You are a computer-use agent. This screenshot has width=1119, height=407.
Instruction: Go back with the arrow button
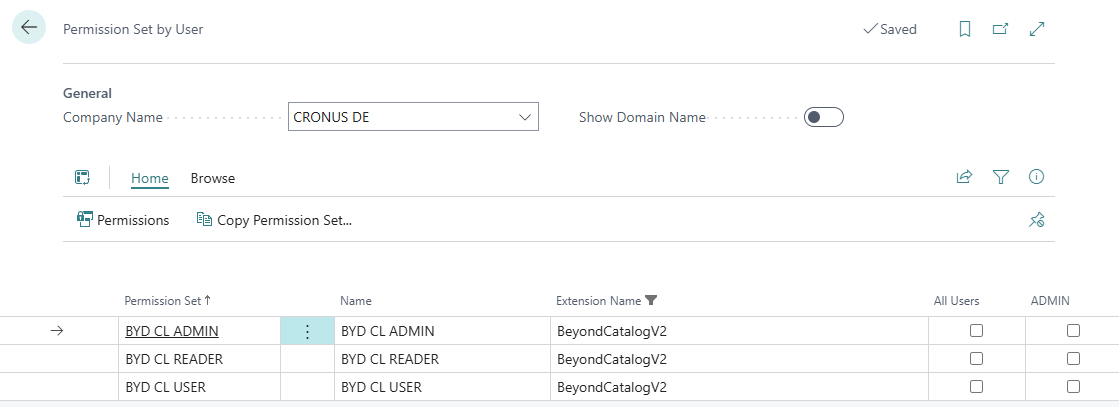click(29, 28)
